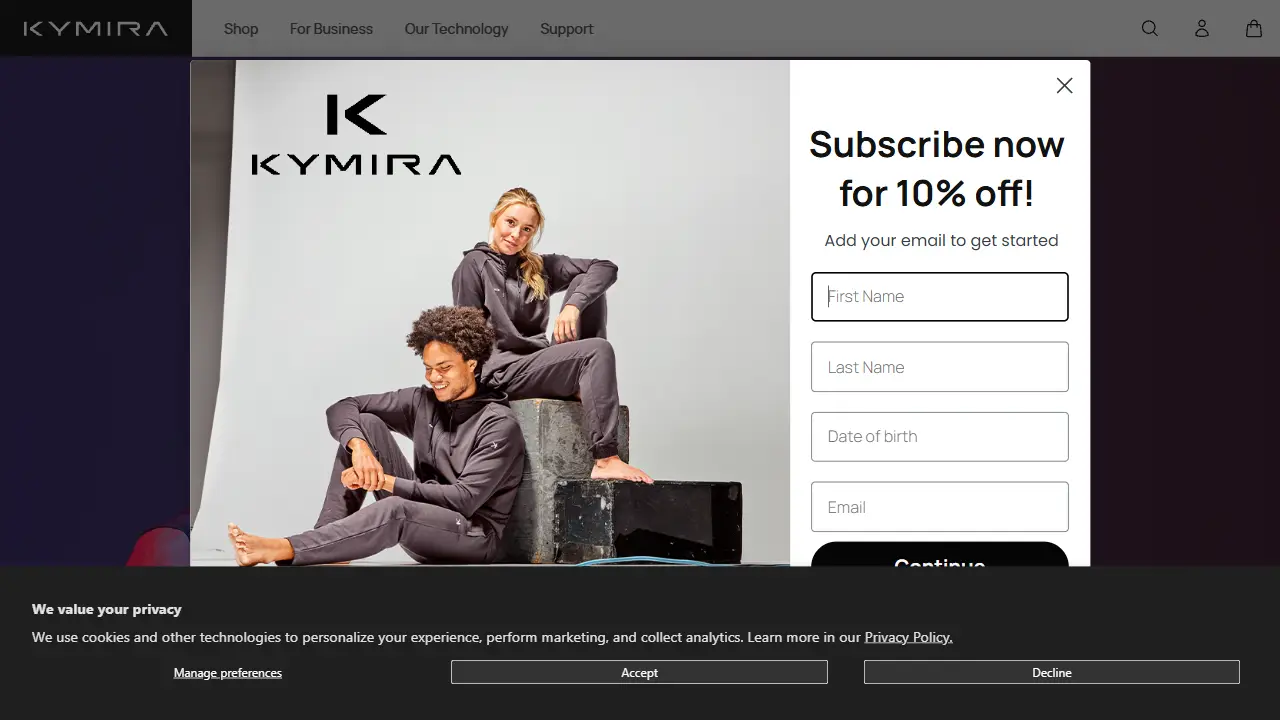Open the Privacy Policy link
This screenshot has height=720, width=1280.
908,637
